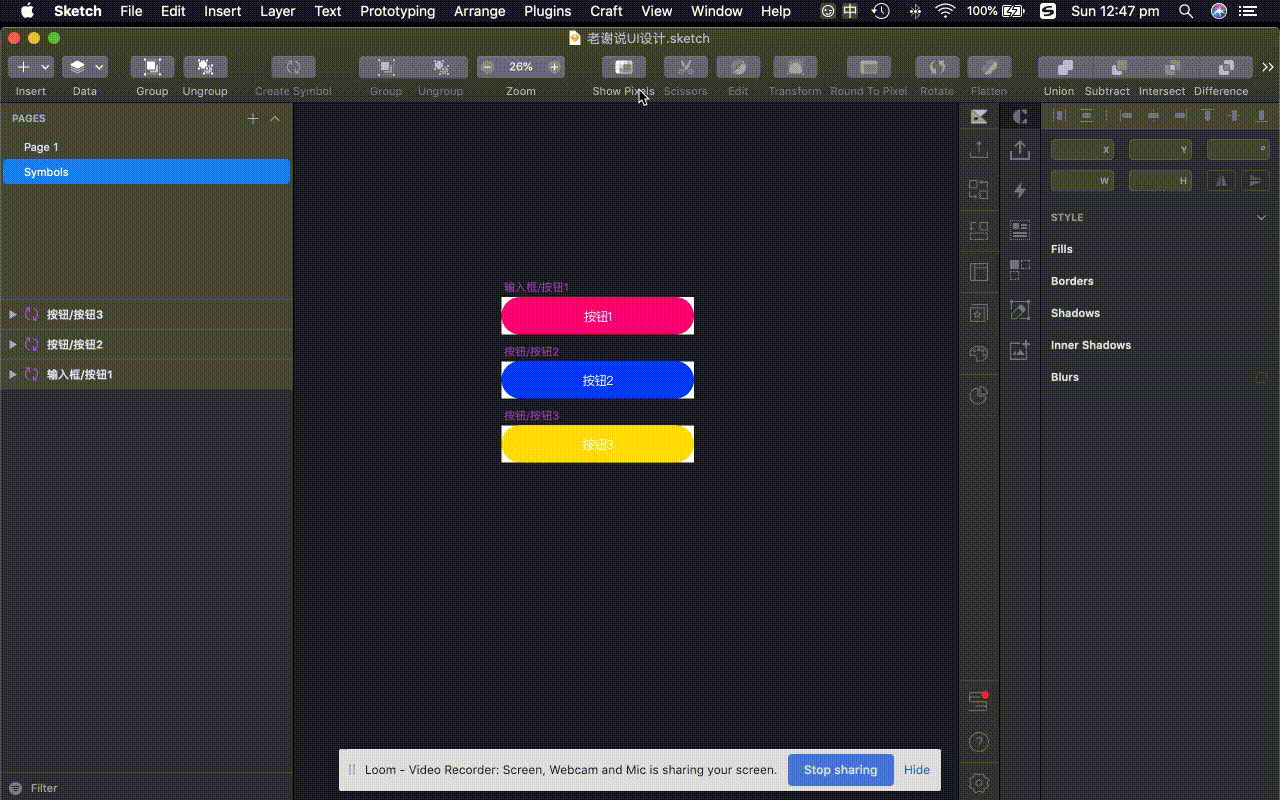Open the Plugins menu
This screenshot has height=800, width=1280.
[548, 11]
